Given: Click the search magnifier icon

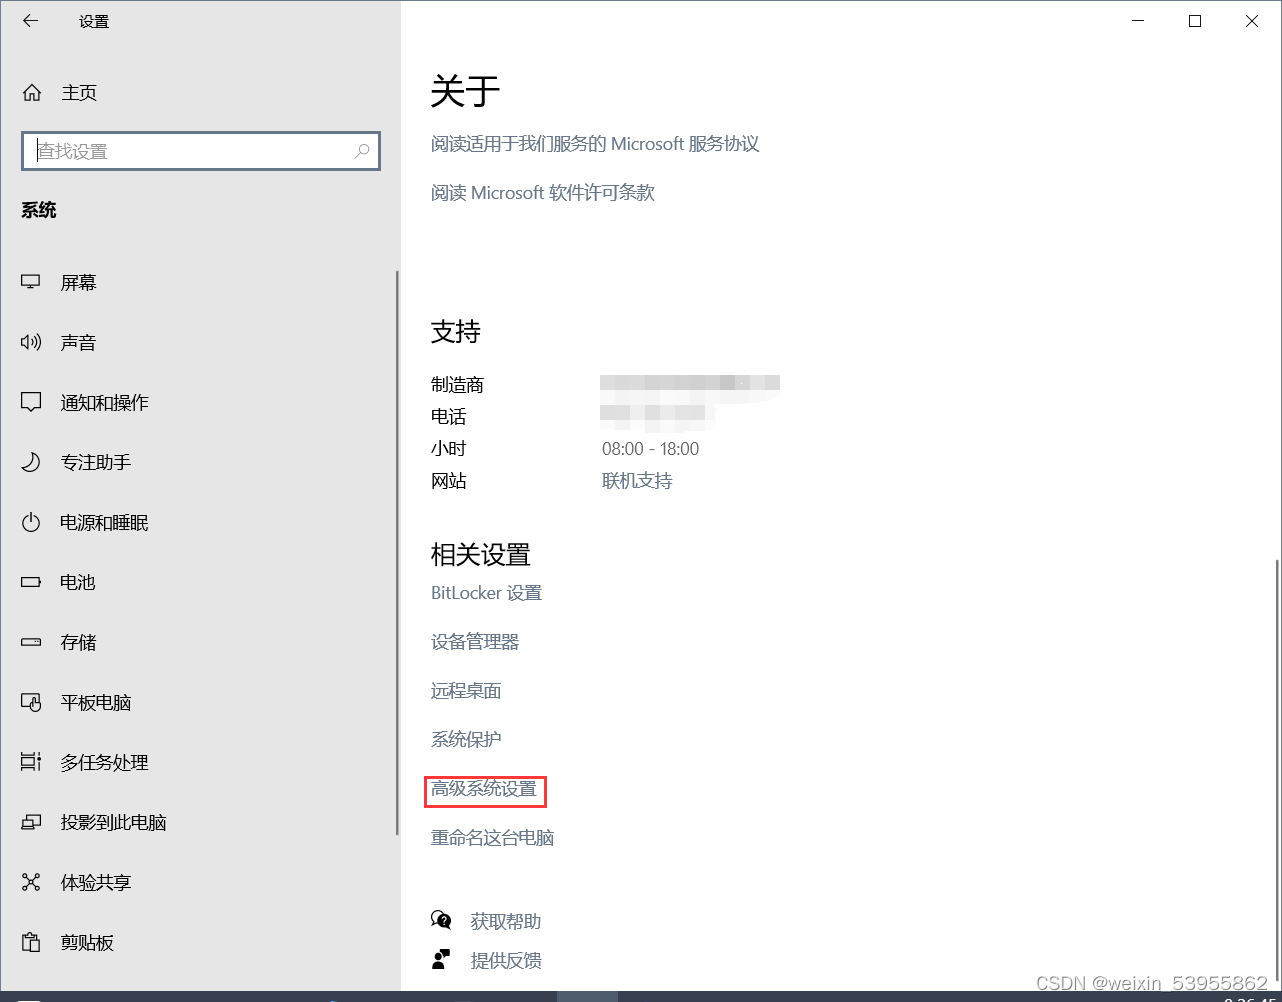Looking at the screenshot, I should pyautogui.click(x=362, y=151).
